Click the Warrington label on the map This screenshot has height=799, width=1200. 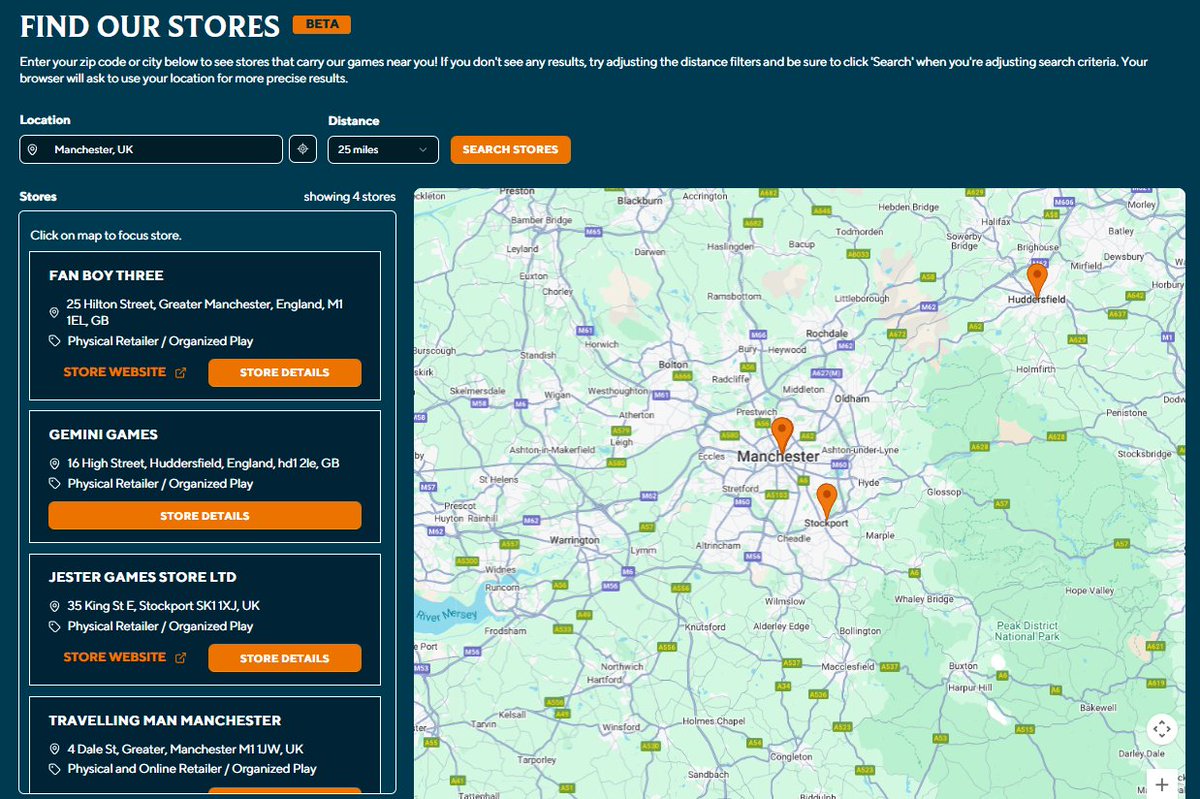(576, 539)
